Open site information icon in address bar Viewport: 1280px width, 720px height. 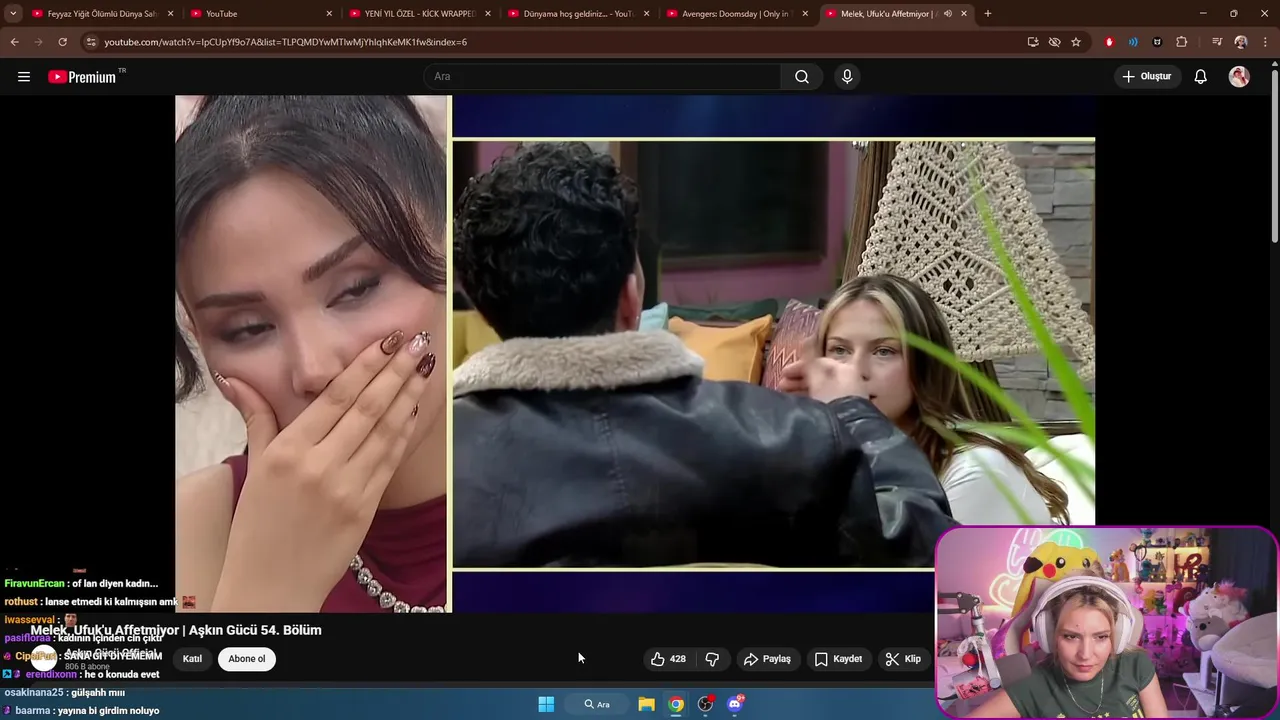(x=91, y=42)
